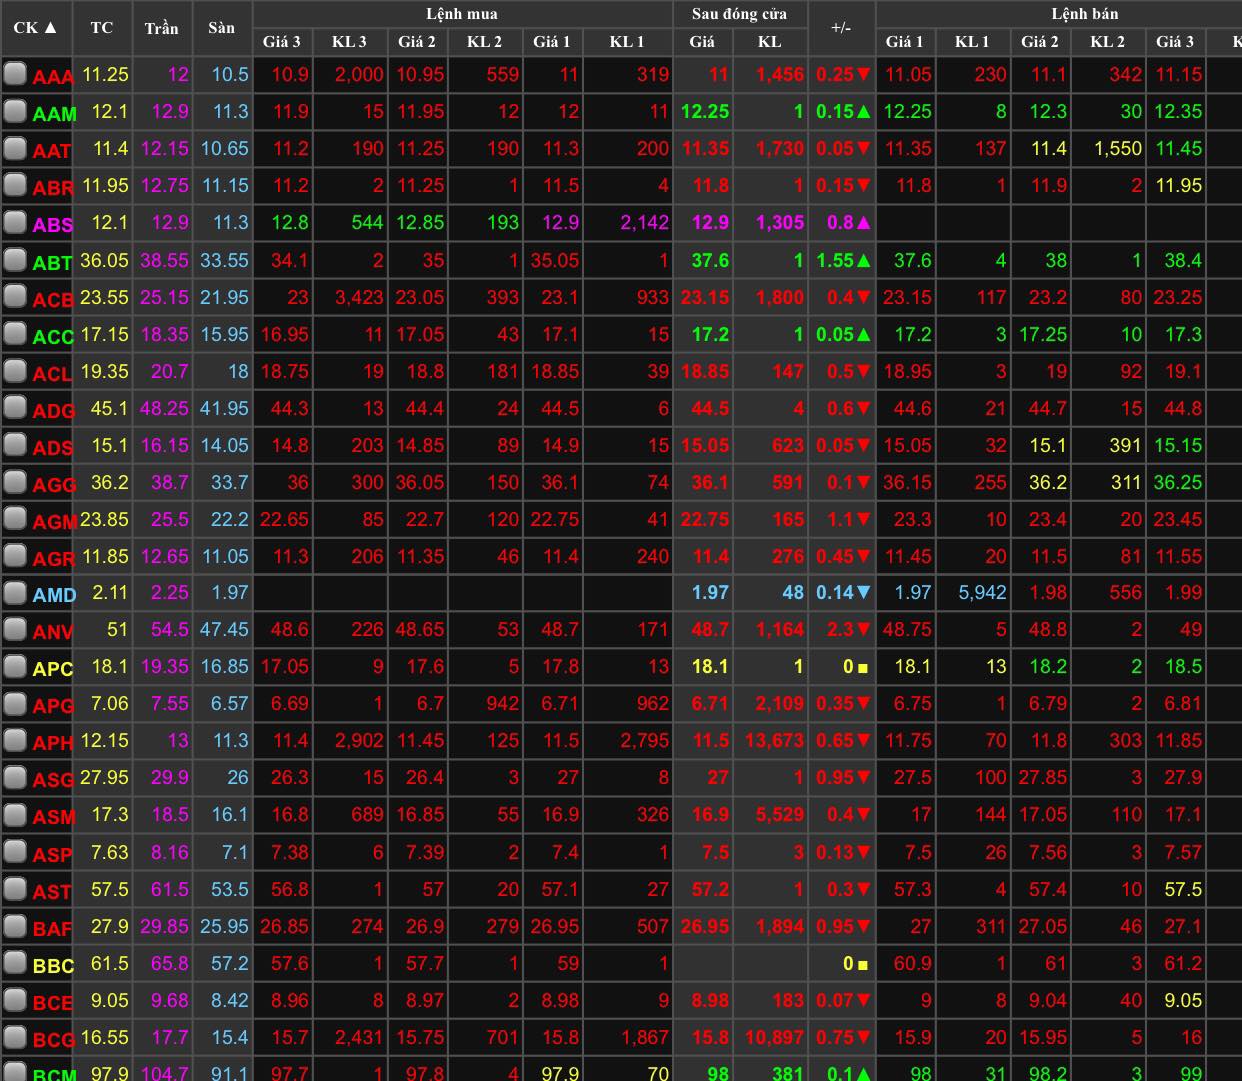Screen dimensions: 1242x1081
Task: Click the TC column header
Action: (x=102, y=28)
